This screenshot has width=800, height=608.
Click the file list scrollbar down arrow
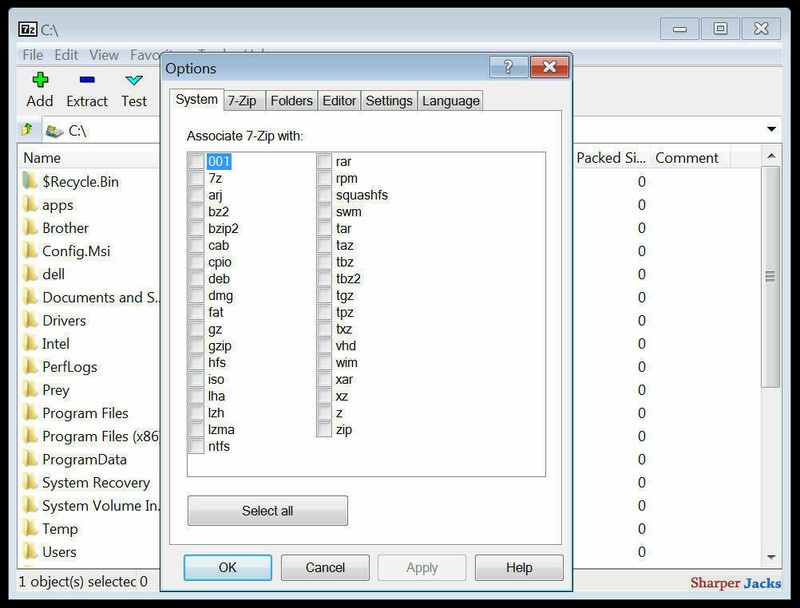[x=771, y=557]
